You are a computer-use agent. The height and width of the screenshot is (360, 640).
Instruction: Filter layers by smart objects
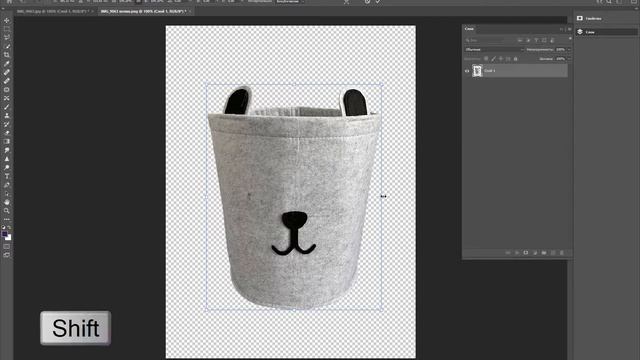coord(552,40)
